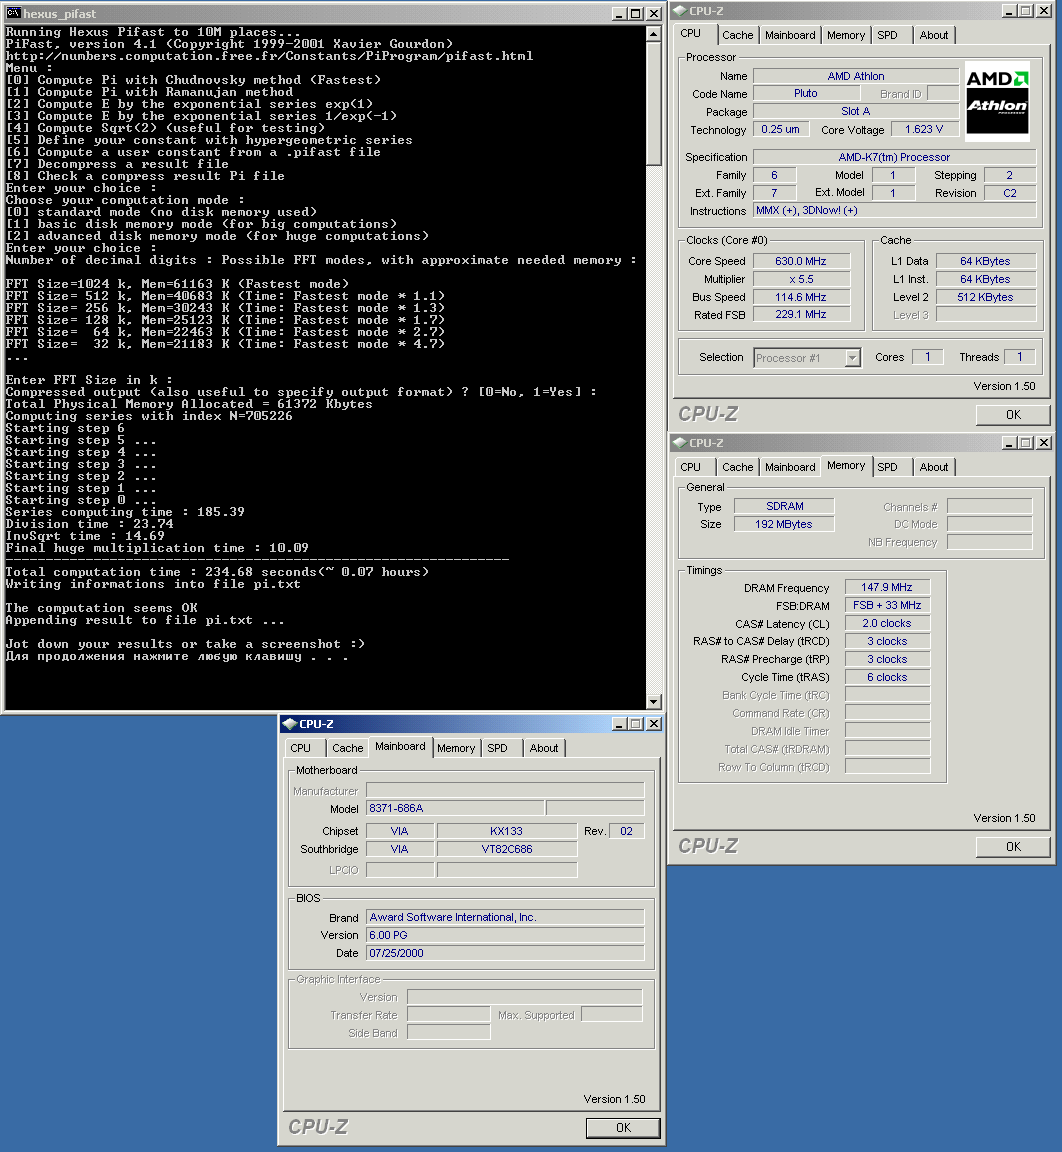The width and height of the screenshot is (1062, 1152).
Task: Click the Rated FSB value '229.1 MHz'
Action: point(801,314)
